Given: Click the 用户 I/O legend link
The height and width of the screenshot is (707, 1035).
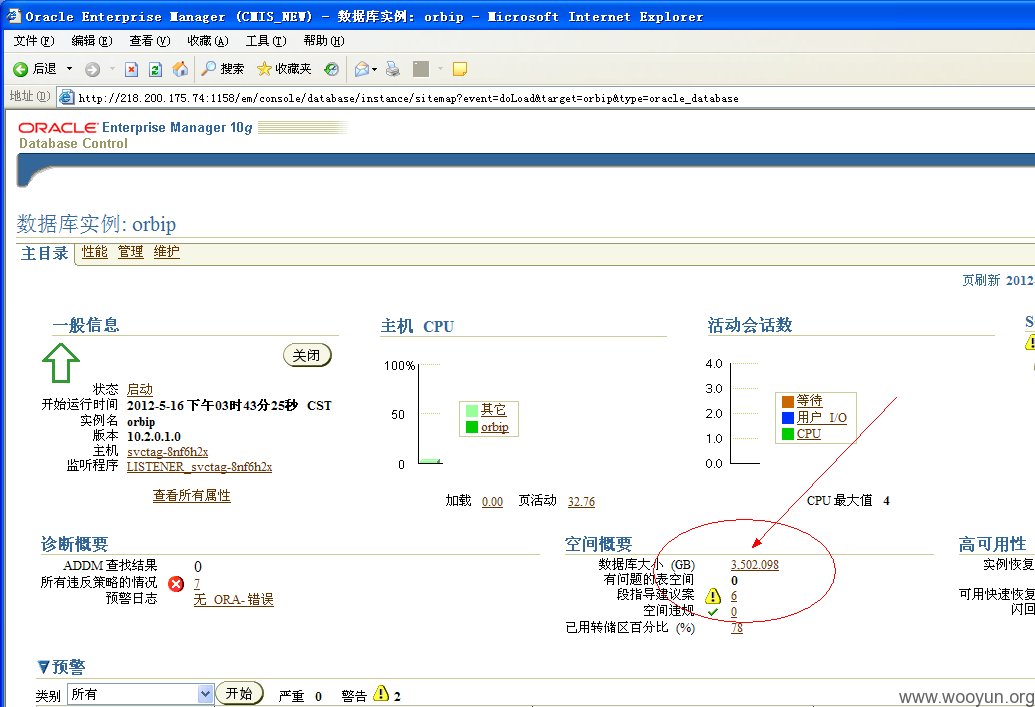Looking at the screenshot, I should pos(821,417).
